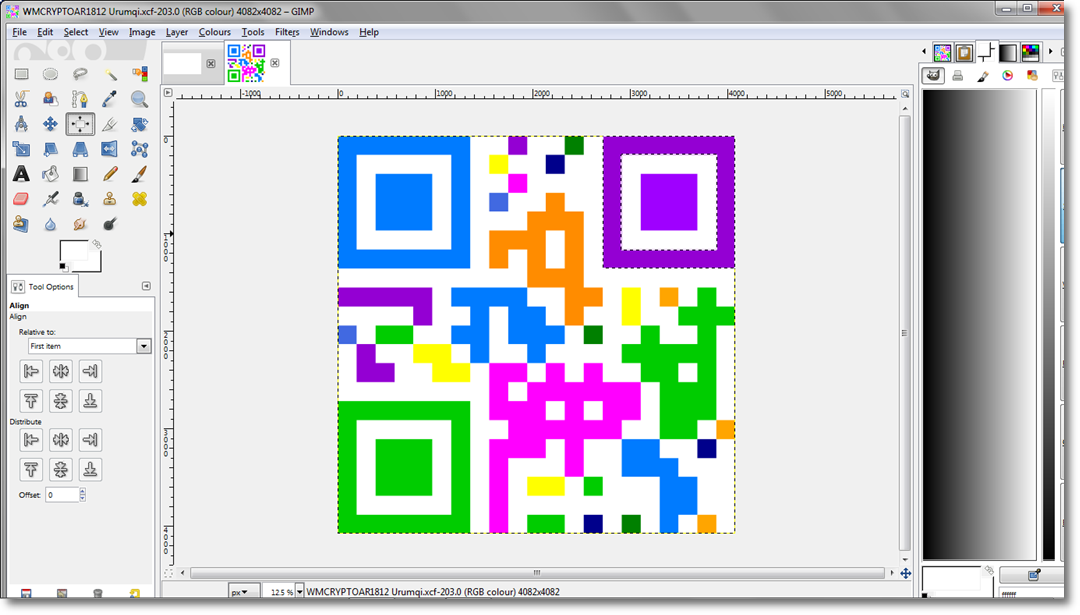This screenshot has width=1080, height=615.
Task: Select the Rectangle Select tool
Action: click(x=21, y=74)
